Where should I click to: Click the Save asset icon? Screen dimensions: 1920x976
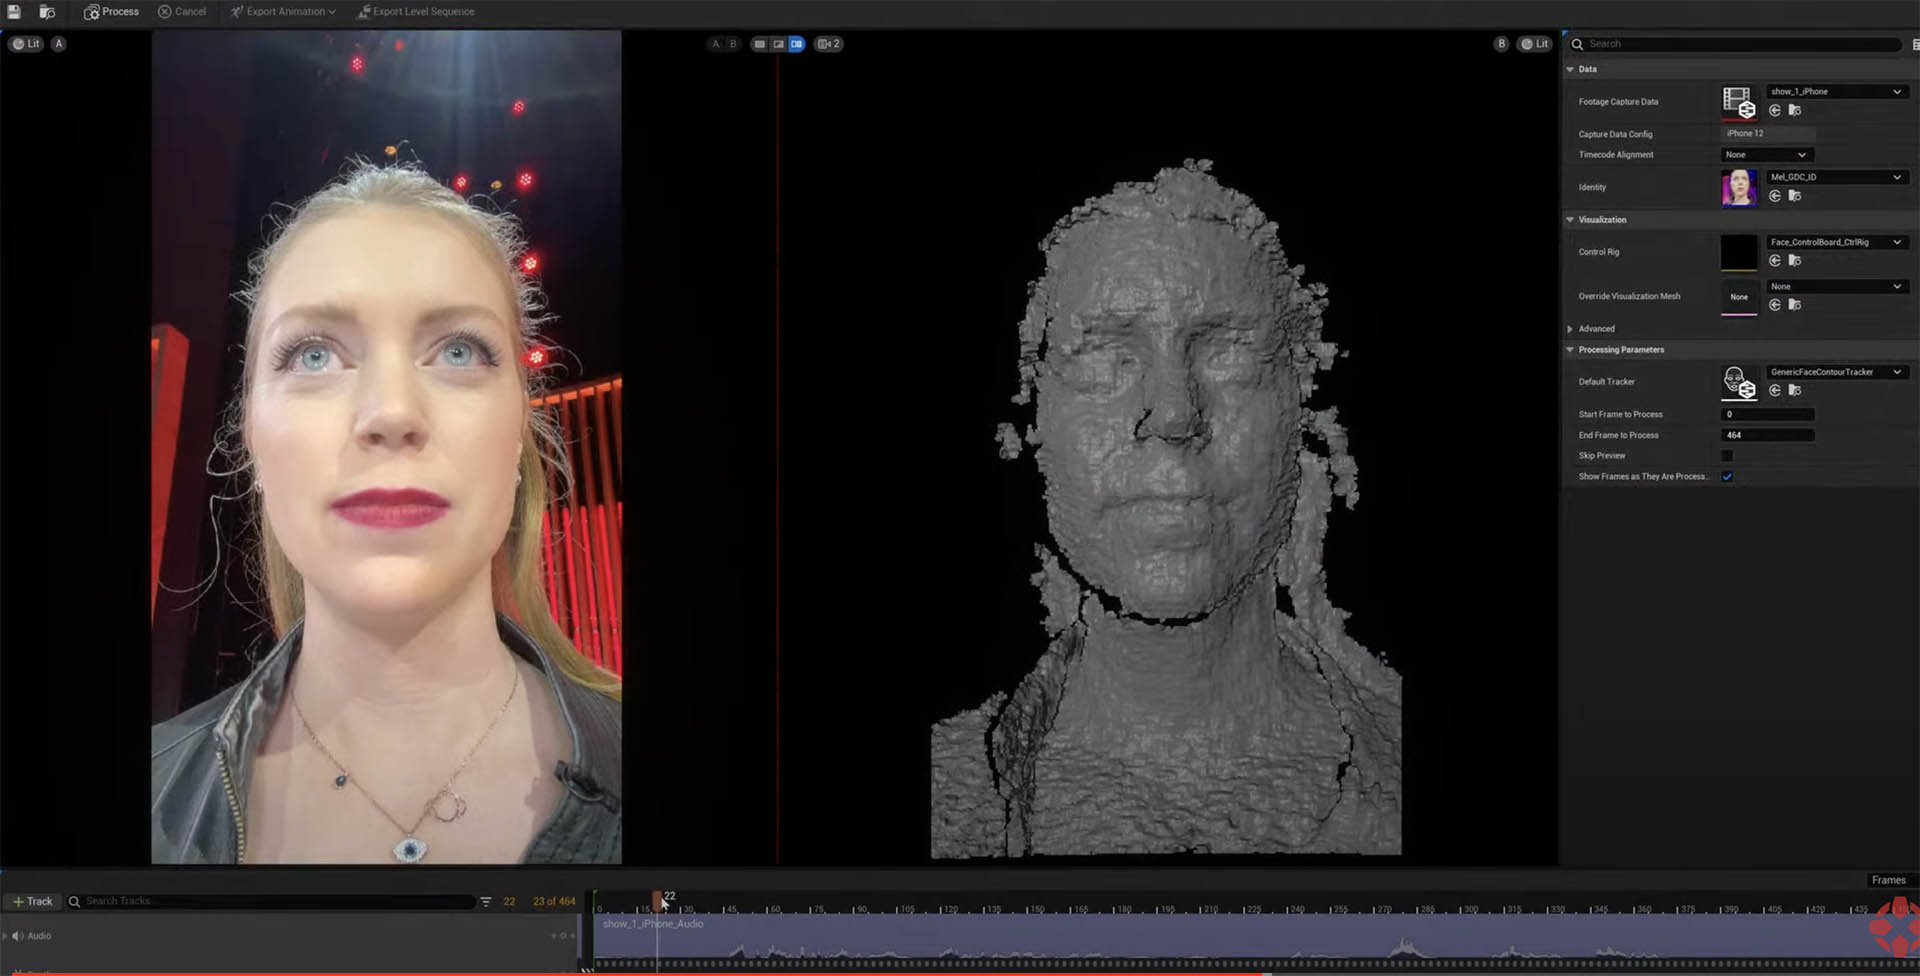14,12
